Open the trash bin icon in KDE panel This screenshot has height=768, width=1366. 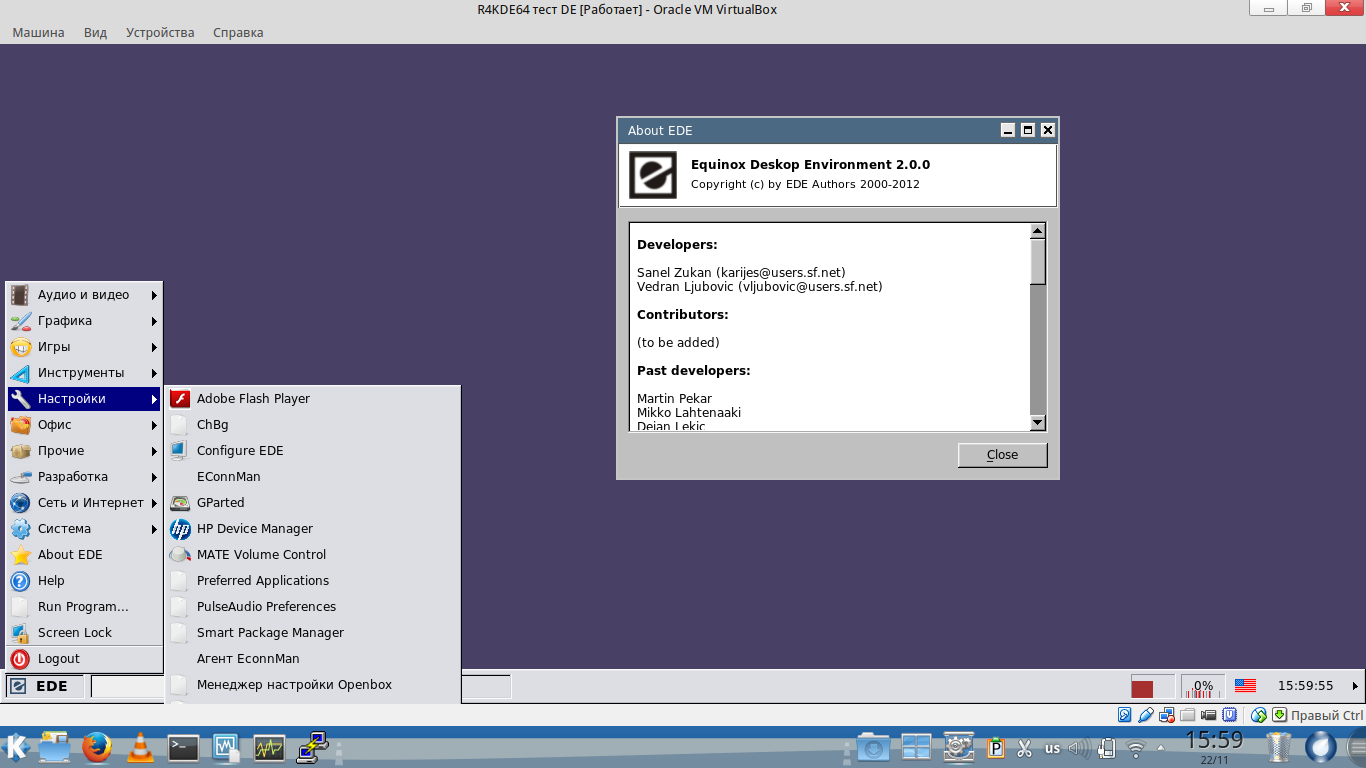(x=1279, y=747)
